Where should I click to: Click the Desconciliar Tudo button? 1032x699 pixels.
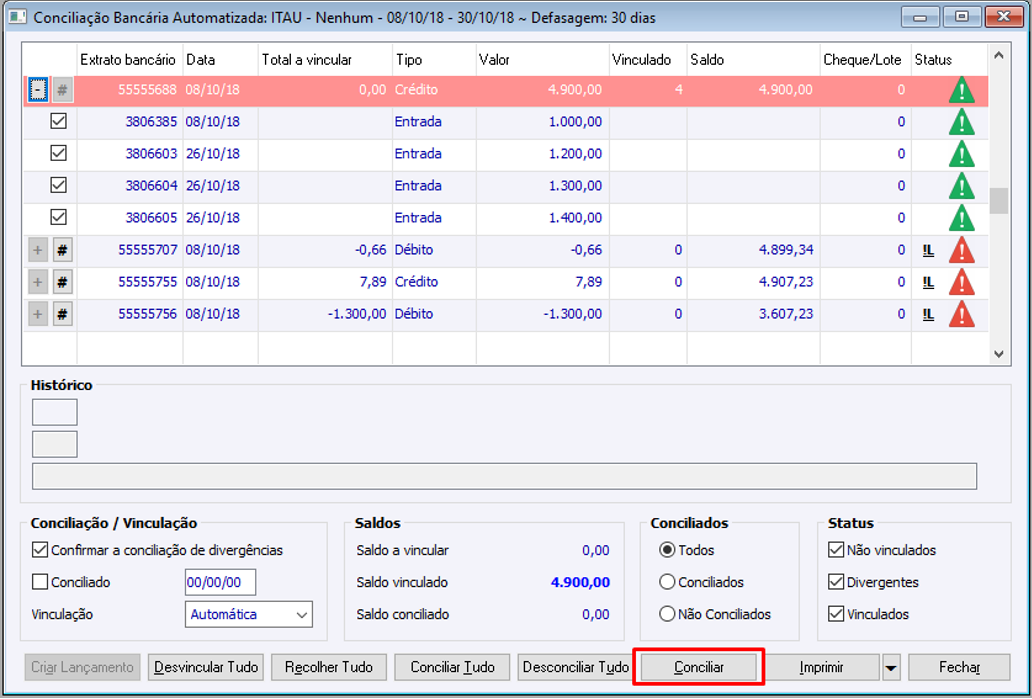pos(575,667)
